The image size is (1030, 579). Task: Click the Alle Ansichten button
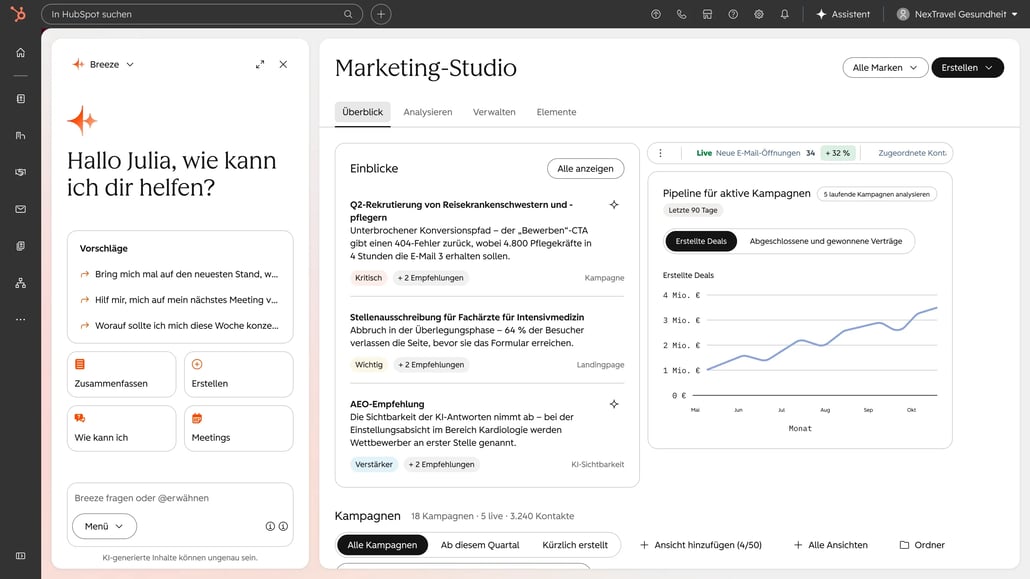[x=831, y=545]
